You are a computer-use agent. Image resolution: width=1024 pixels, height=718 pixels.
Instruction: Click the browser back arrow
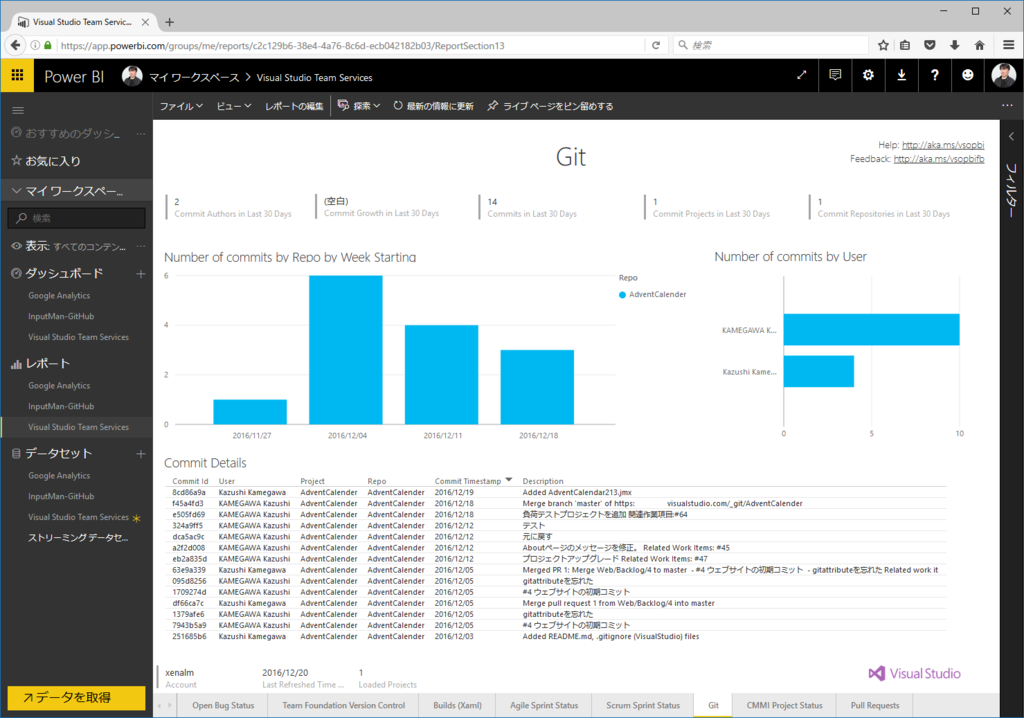pyautogui.click(x=15, y=45)
